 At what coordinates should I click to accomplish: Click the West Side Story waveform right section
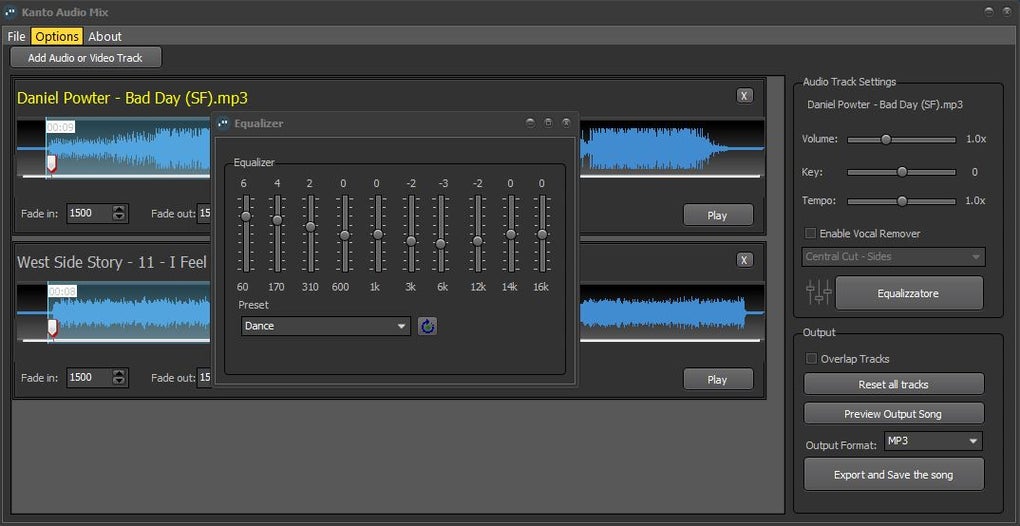[x=671, y=313]
